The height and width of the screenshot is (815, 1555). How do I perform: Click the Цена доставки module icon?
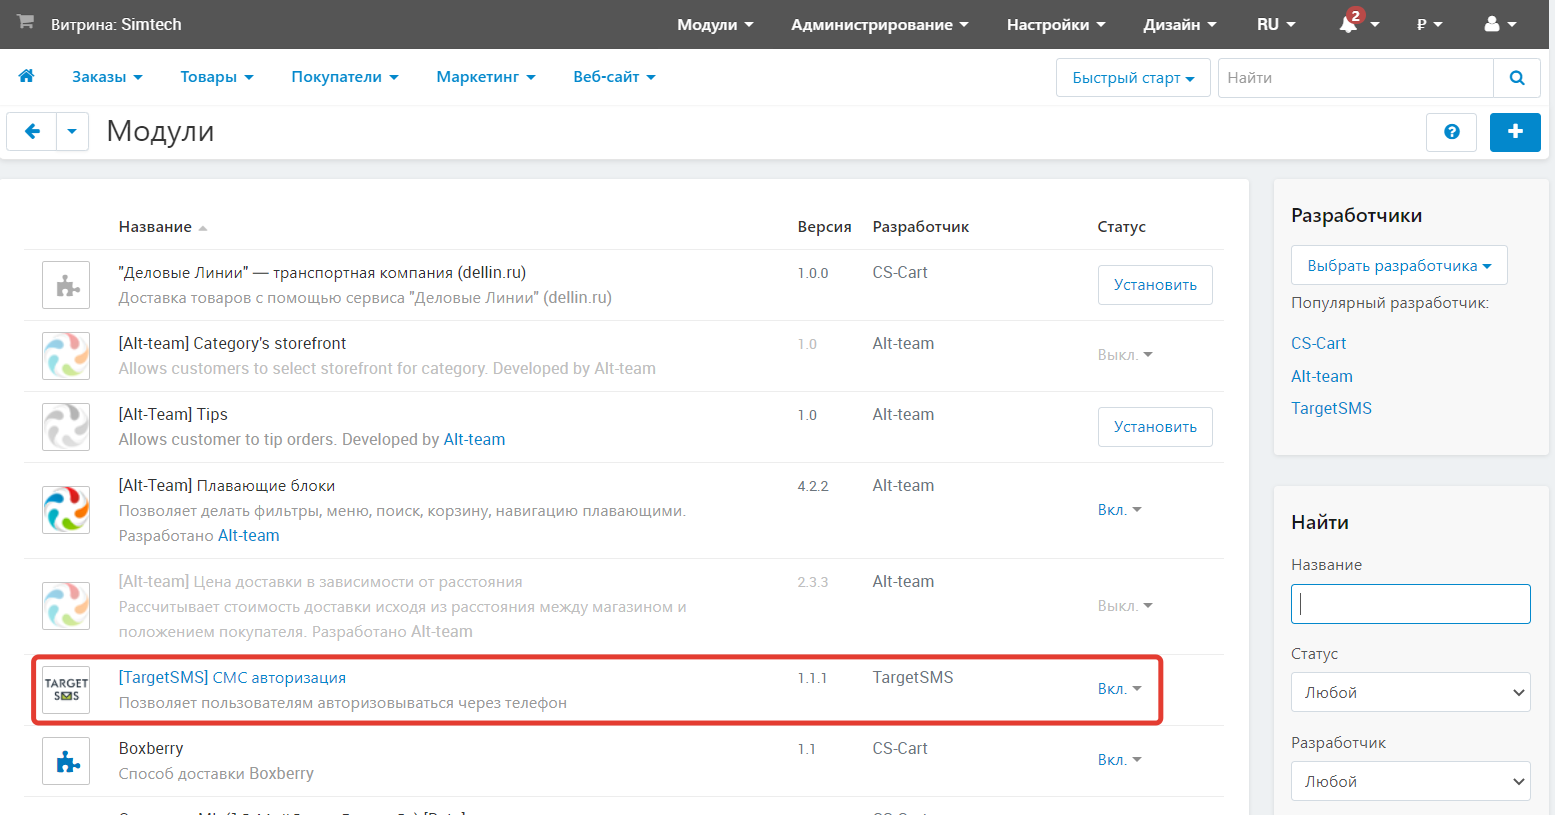pyautogui.click(x=66, y=606)
